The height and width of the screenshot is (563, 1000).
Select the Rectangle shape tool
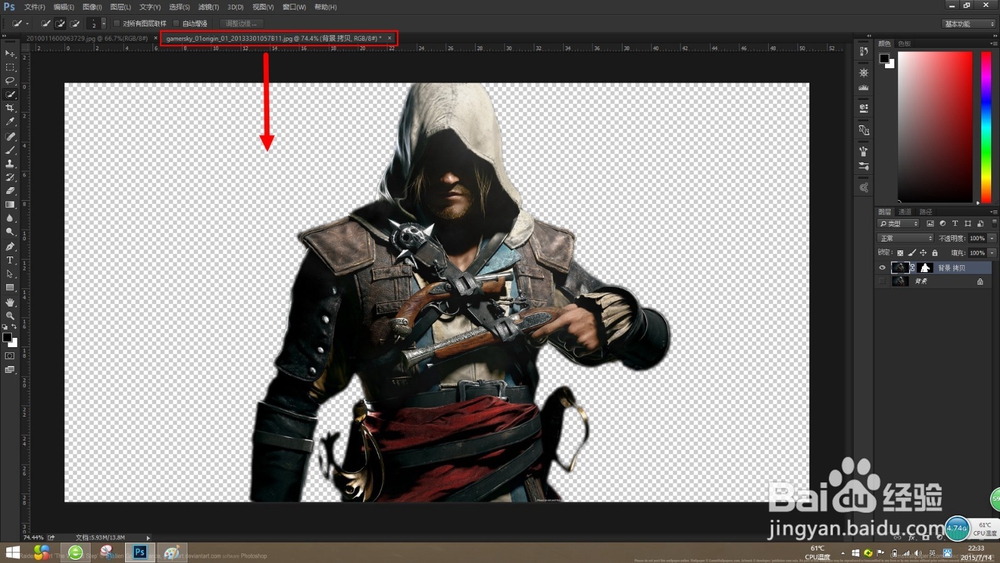point(10,288)
